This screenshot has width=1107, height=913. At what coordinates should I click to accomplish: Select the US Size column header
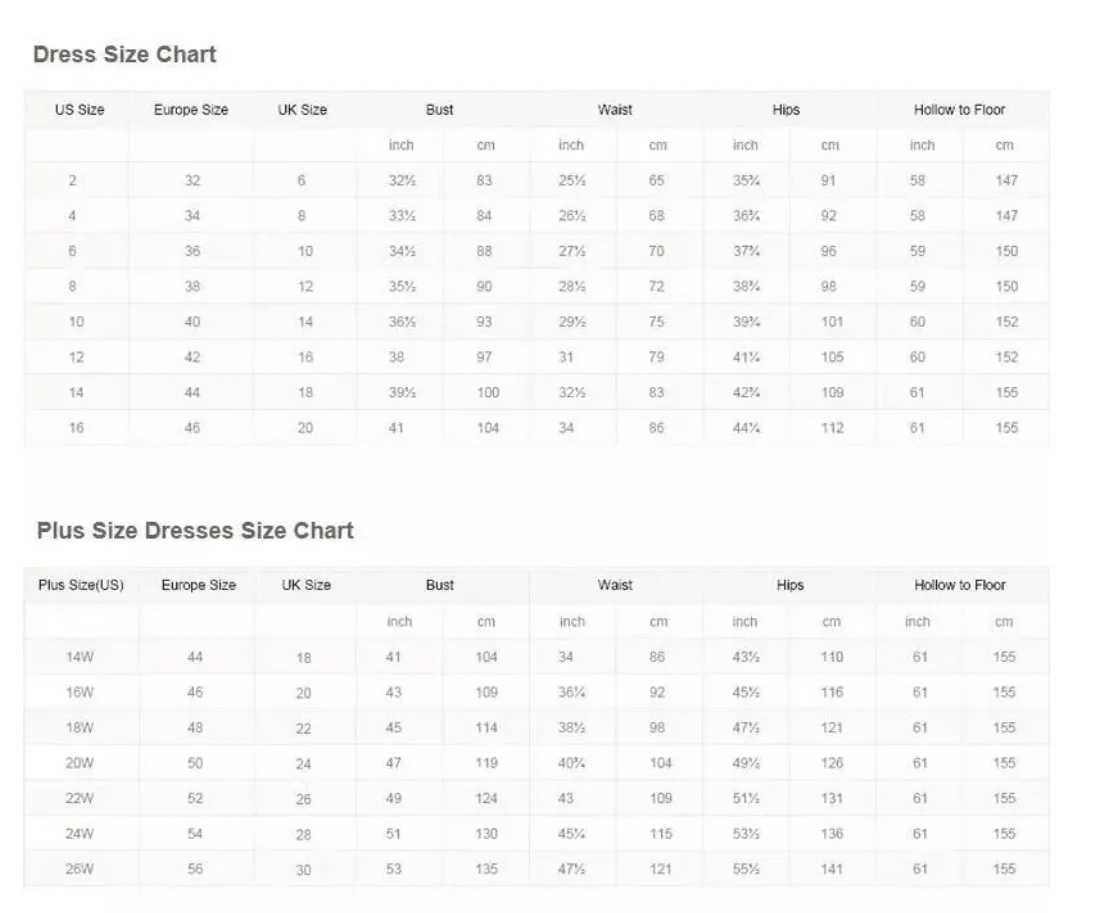[x=80, y=109]
